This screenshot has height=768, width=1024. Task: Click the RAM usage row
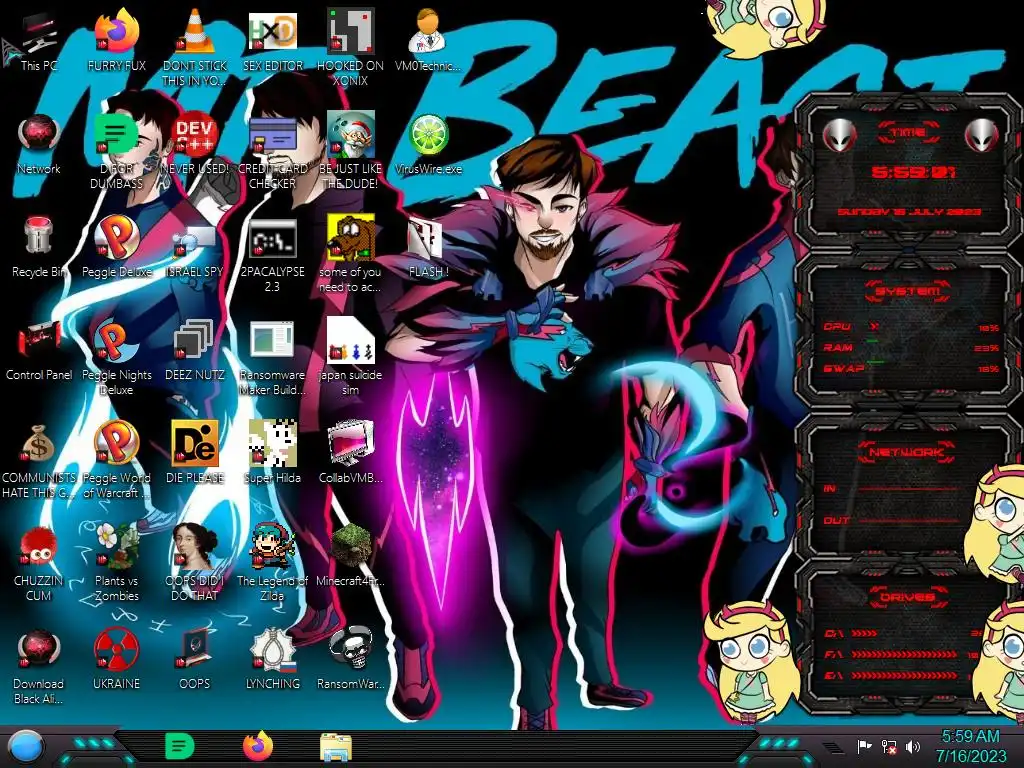coord(911,347)
